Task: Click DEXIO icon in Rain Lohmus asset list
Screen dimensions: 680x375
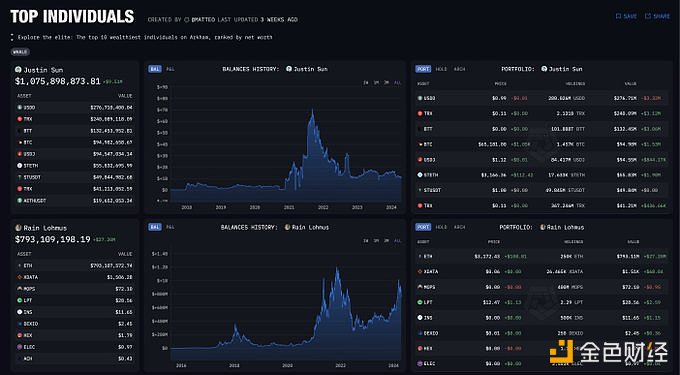Action: tap(20, 324)
